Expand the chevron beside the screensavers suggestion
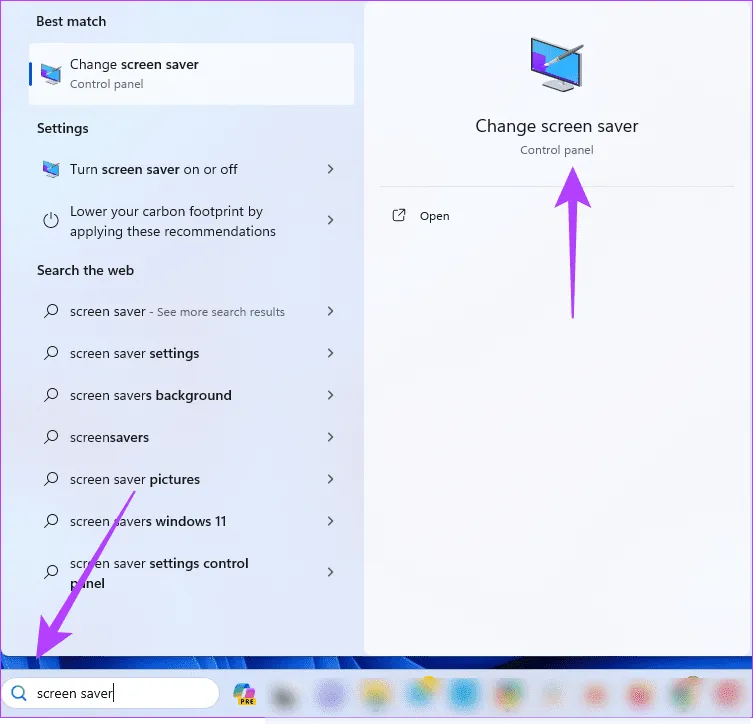Image resolution: width=753 pixels, height=724 pixels. (330, 437)
